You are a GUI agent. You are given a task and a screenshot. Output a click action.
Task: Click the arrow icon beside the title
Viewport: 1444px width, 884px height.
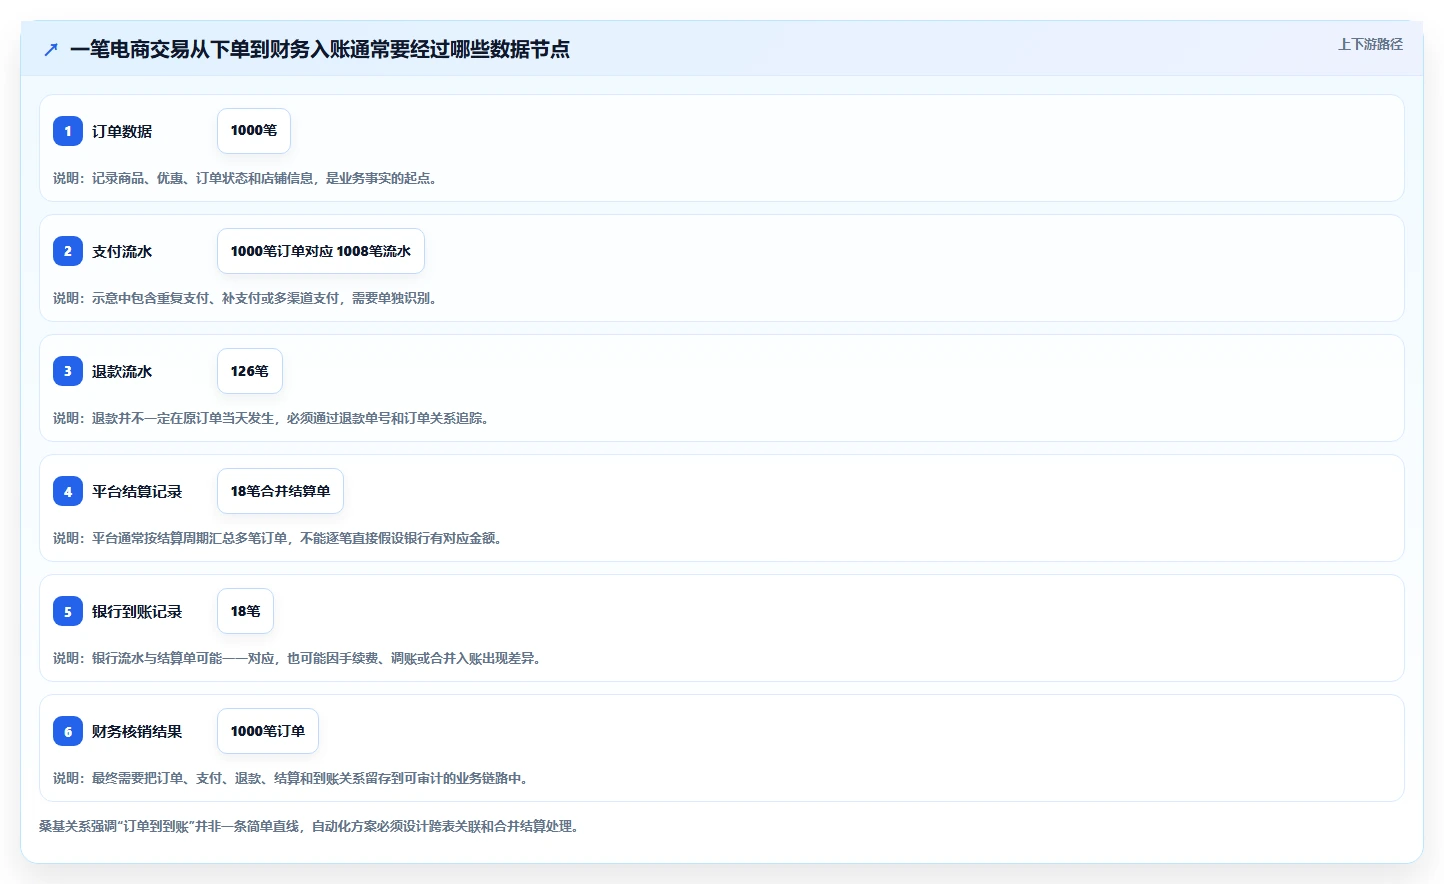(51, 49)
